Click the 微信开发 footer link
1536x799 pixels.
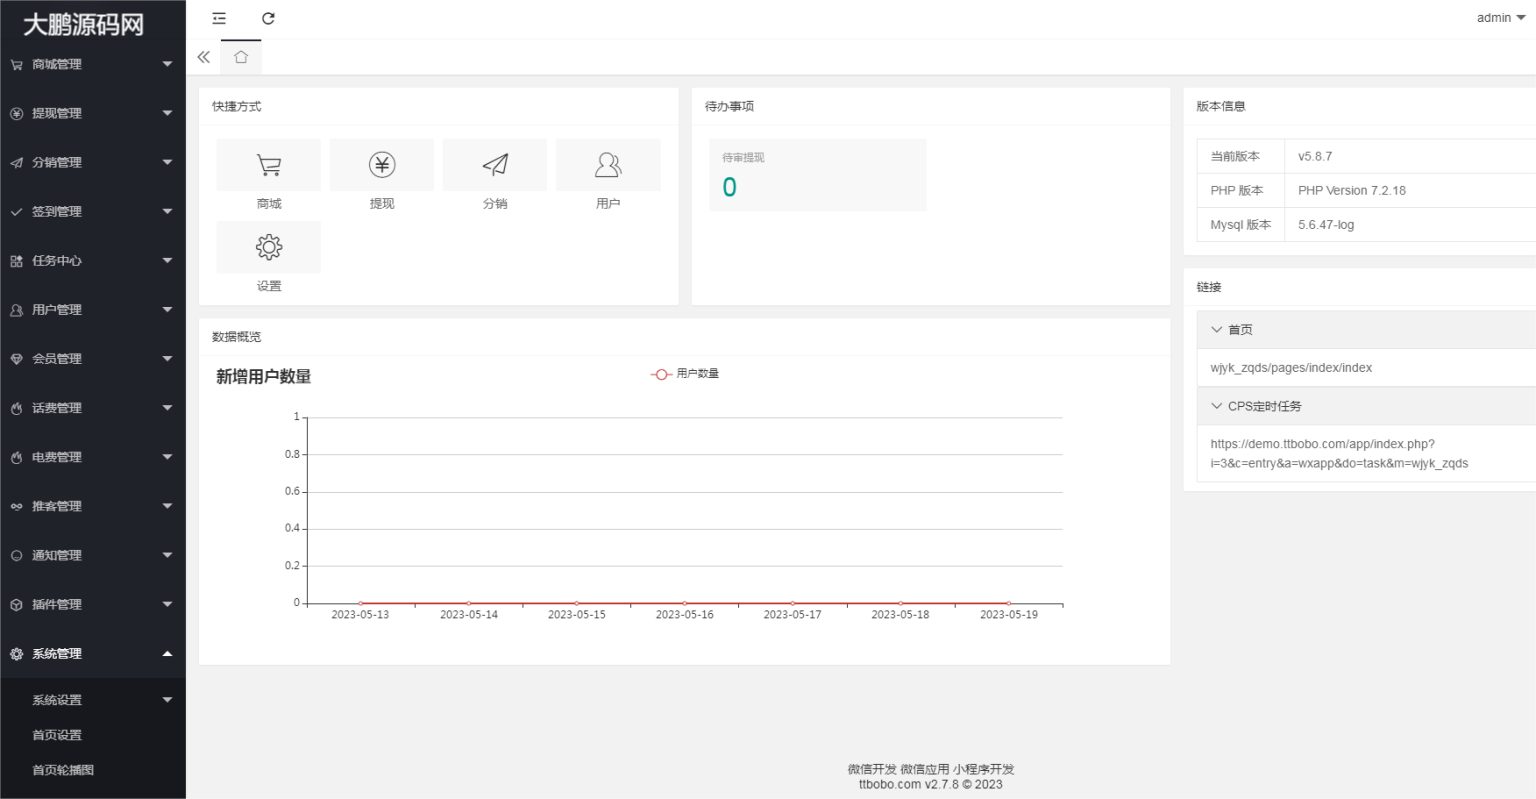tap(872, 769)
